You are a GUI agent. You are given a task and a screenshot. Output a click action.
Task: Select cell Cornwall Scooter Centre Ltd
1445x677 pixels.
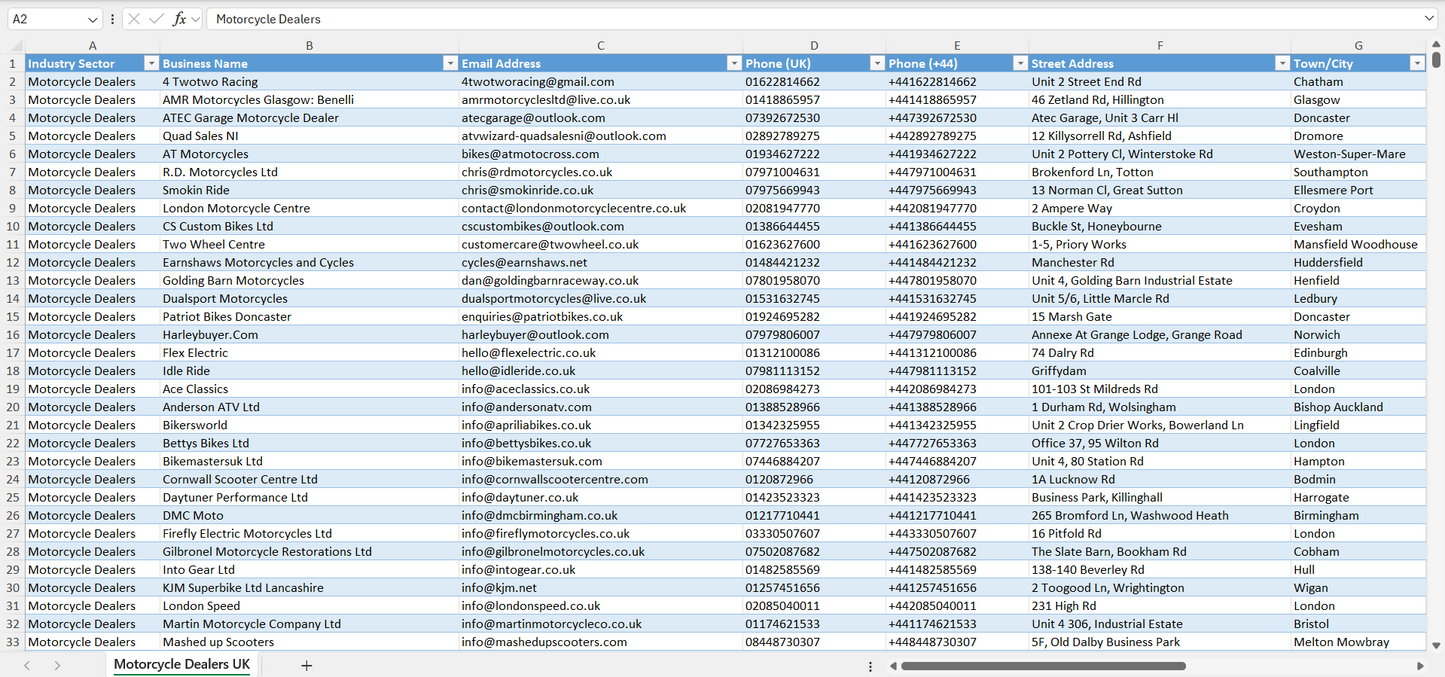pyautogui.click(x=309, y=480)
